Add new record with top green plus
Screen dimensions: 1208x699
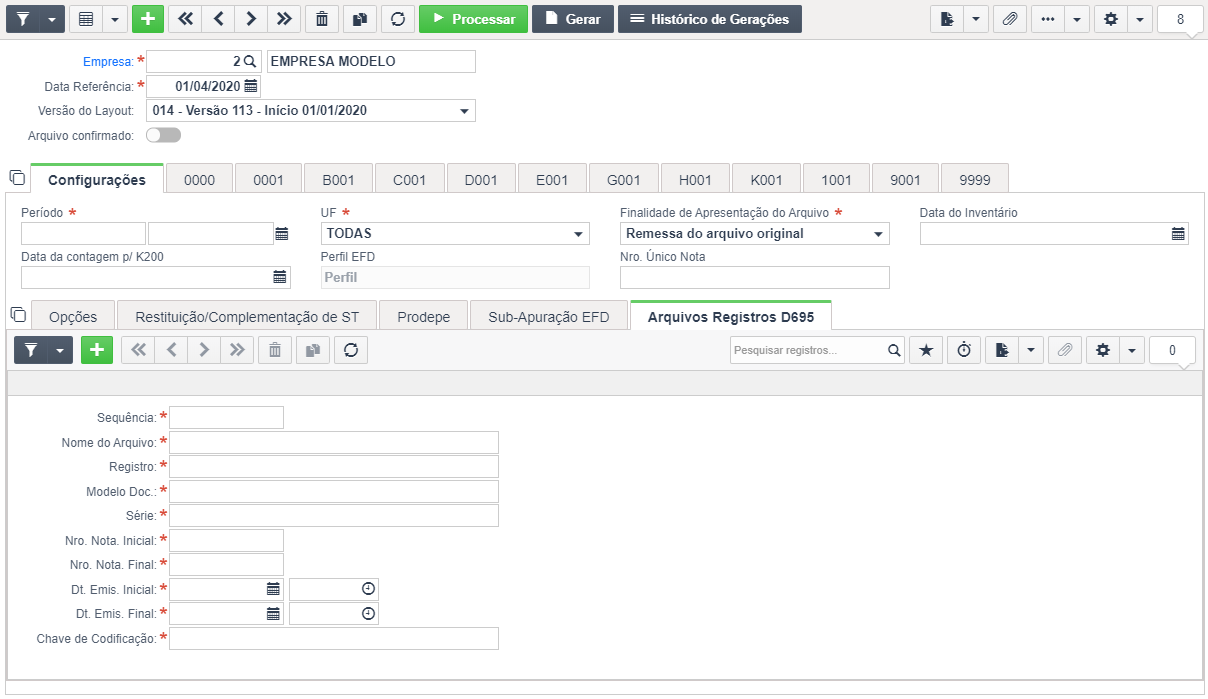point(147,19)
